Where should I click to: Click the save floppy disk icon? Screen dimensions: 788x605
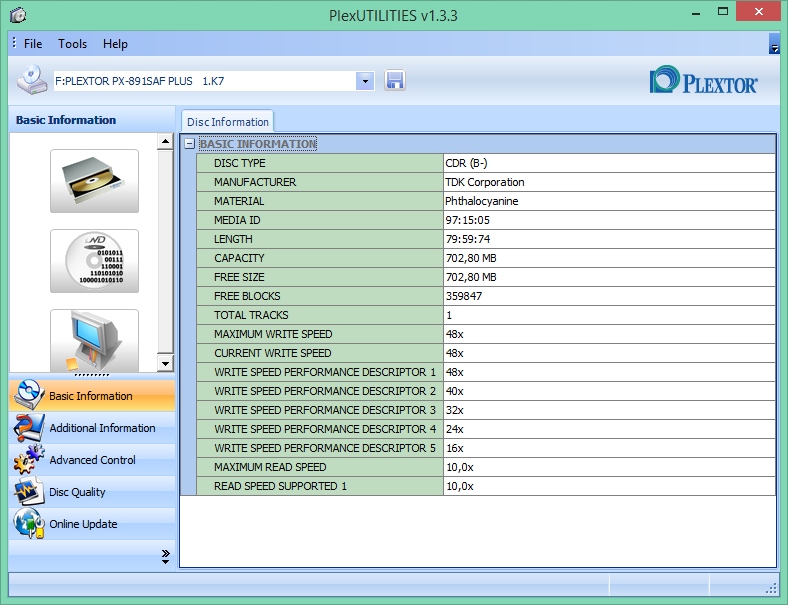pyautogui.click(x=395, y=81)
